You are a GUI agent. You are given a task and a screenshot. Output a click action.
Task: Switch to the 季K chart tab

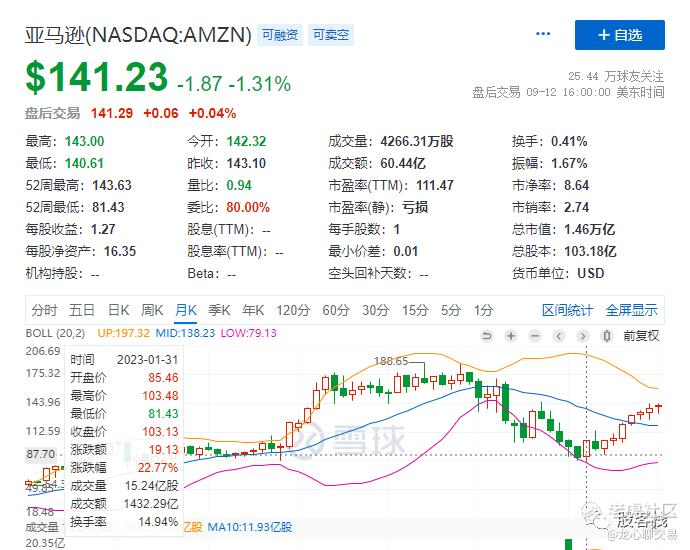(219, 310)
